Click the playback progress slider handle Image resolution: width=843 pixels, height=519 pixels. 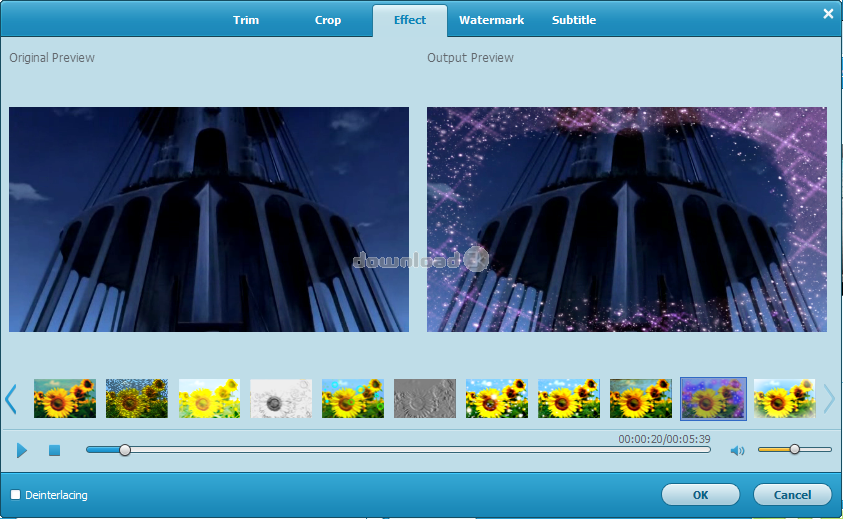[125, 450]
